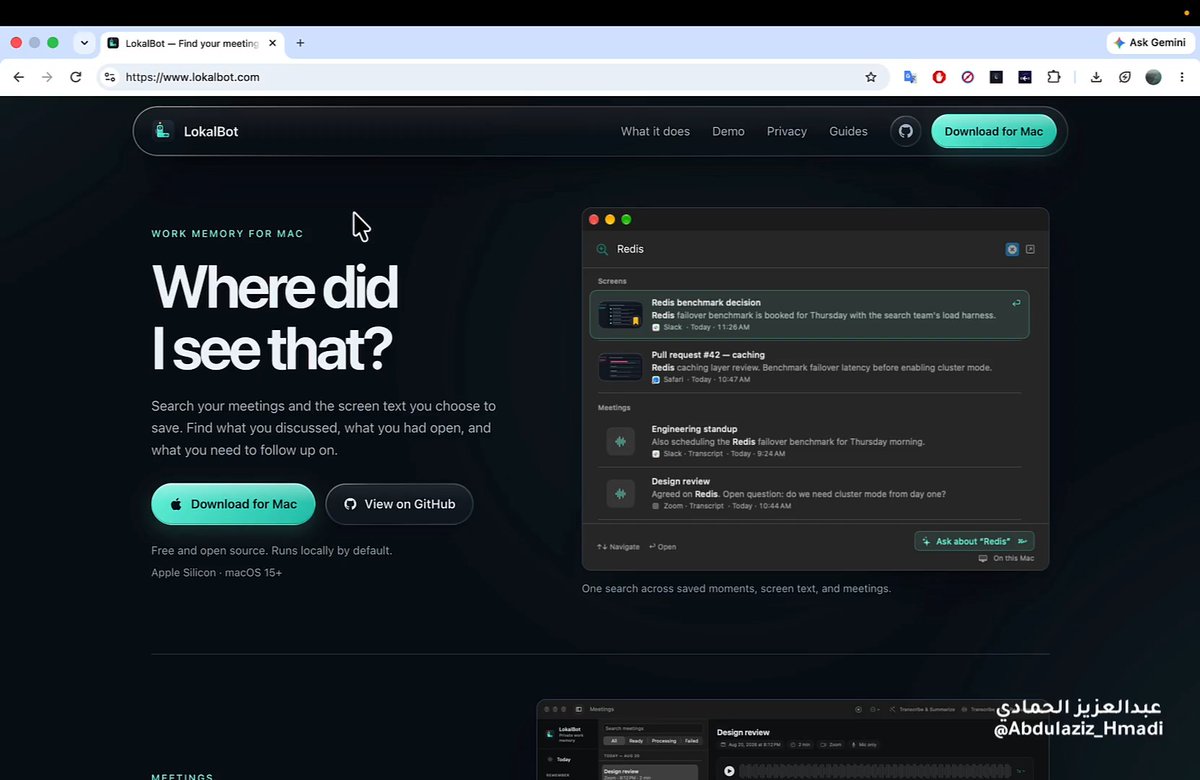Click Search meetings field in the preview
This screenshot has height=780, width=1200.
(653, 728)
